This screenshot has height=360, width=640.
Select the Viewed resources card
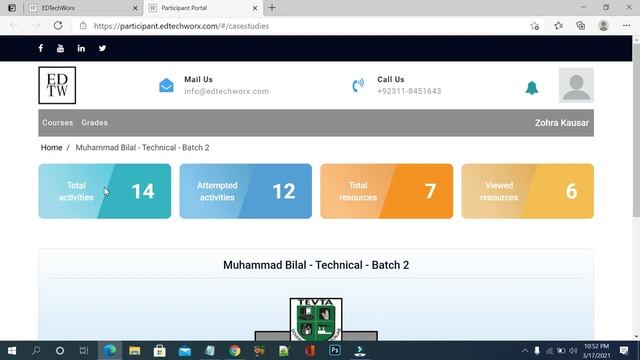(527, 191)
